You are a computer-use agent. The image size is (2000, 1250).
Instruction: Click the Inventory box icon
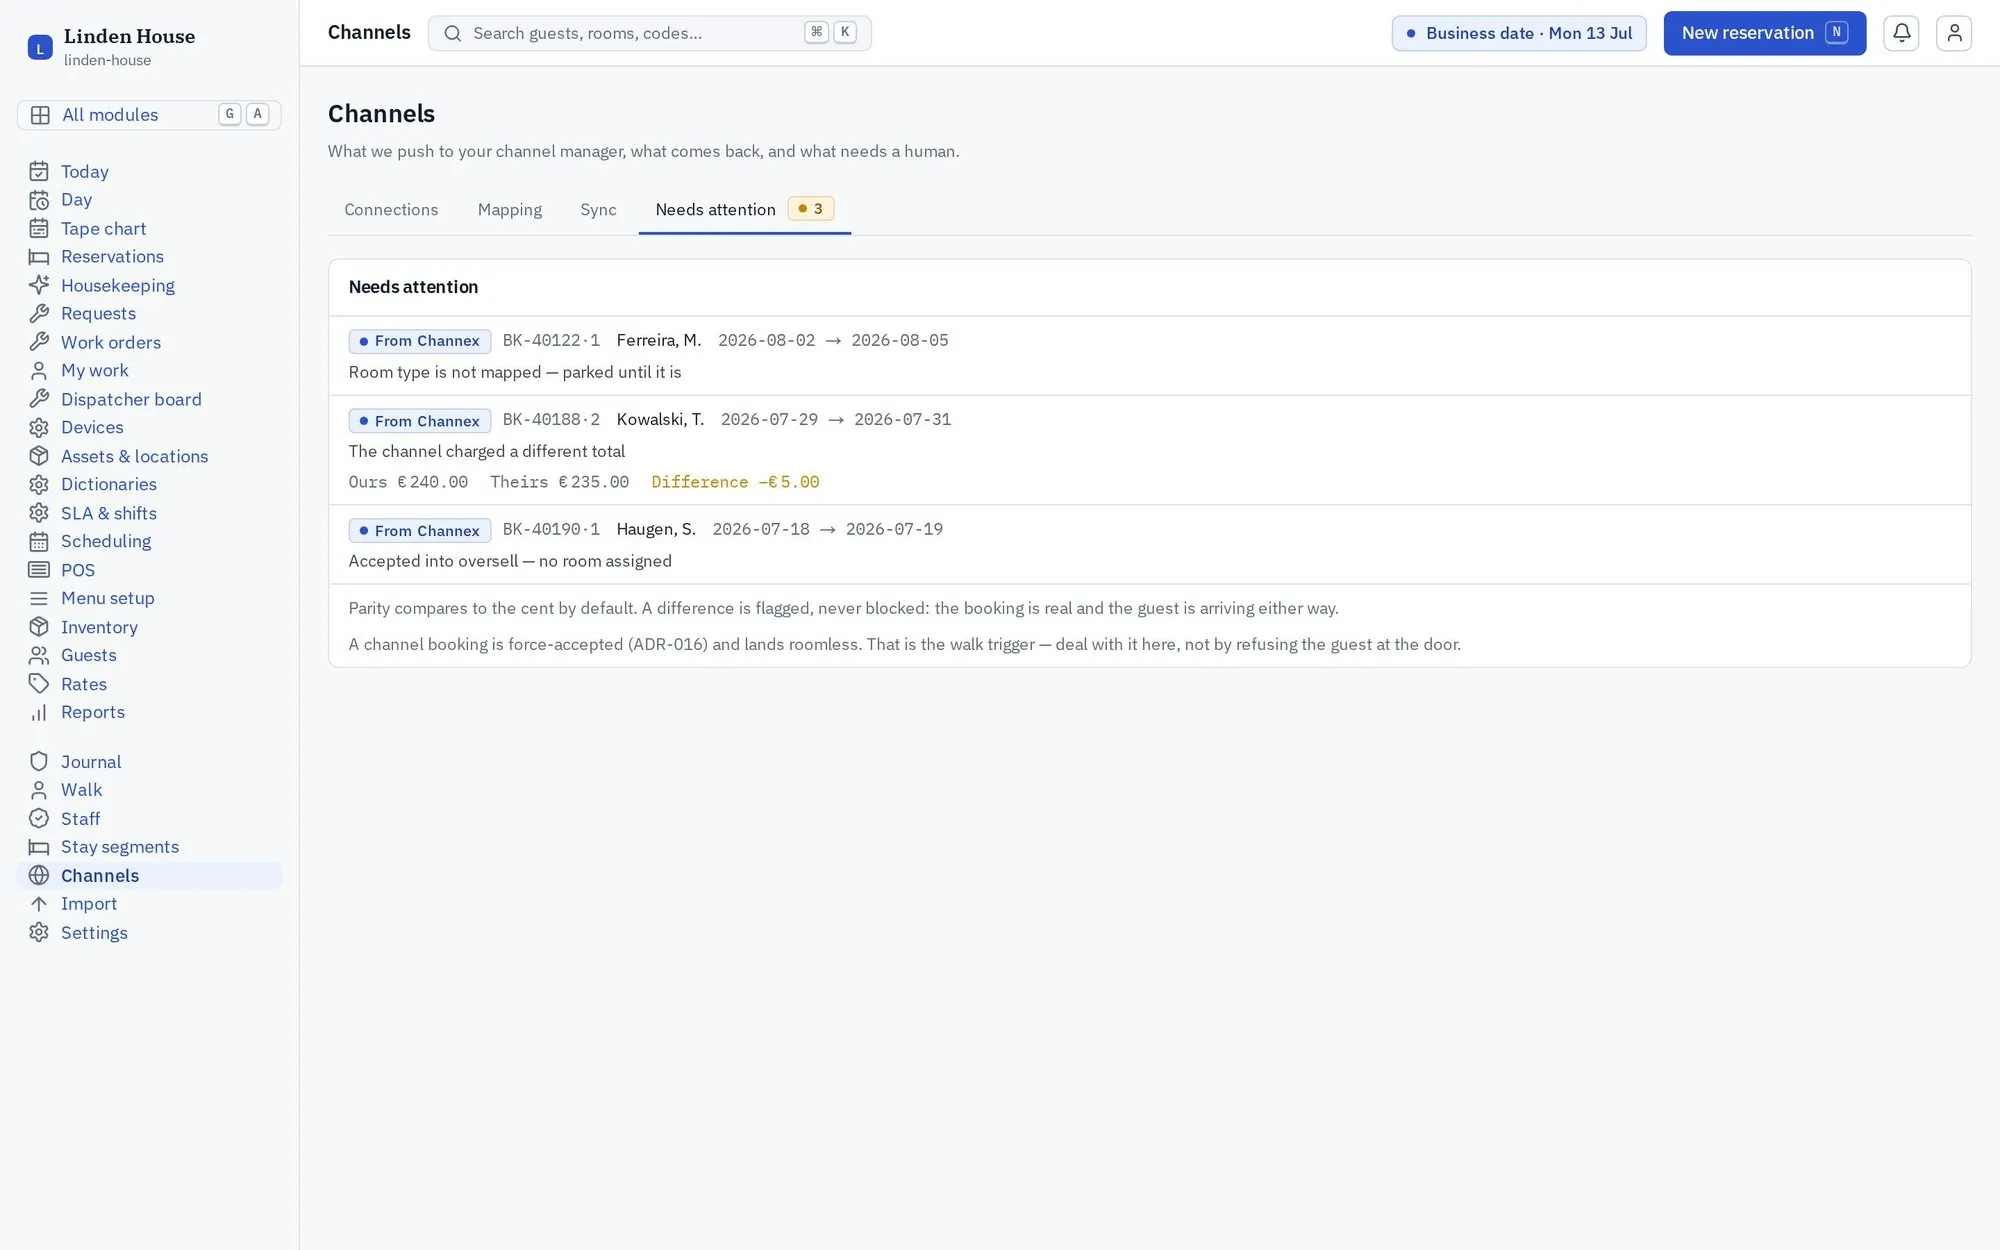pyautogui.click(x=39, y=627)
